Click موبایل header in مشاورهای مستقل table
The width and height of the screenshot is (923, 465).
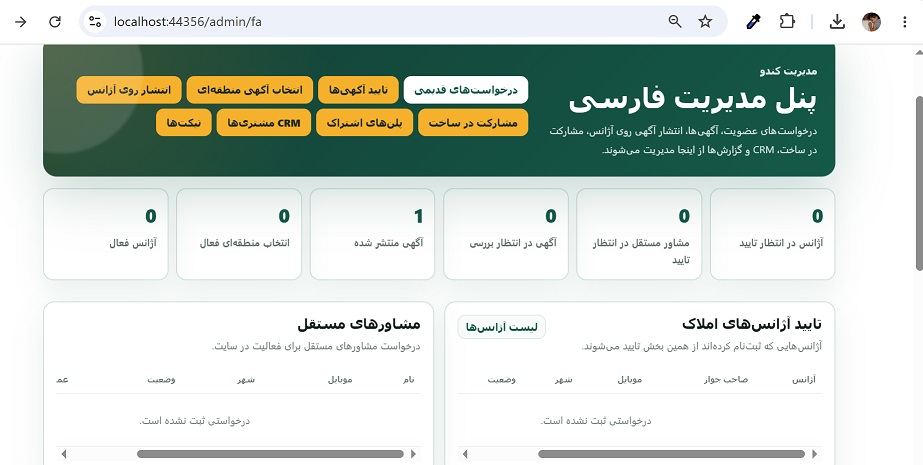[x=340, y=380]
